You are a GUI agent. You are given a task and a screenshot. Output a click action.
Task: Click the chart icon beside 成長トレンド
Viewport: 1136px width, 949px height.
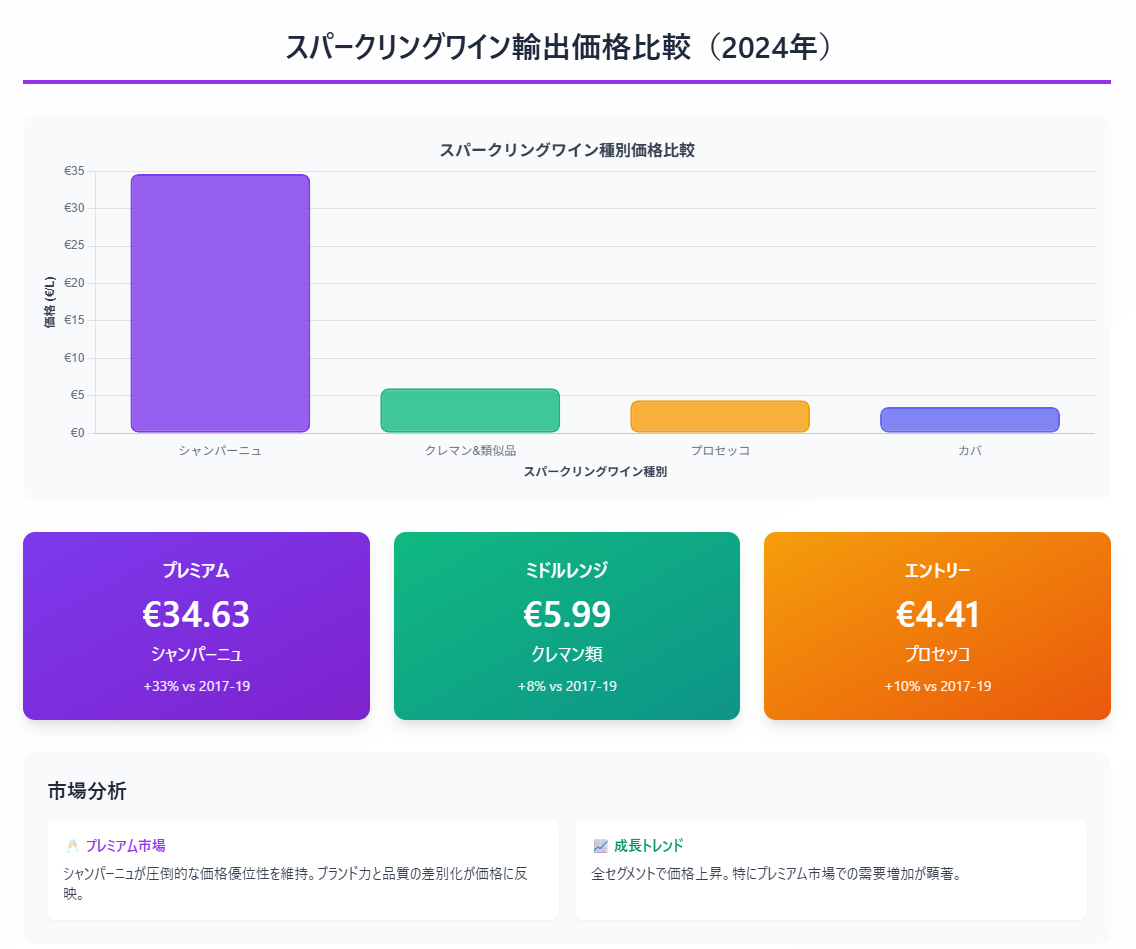600,846
